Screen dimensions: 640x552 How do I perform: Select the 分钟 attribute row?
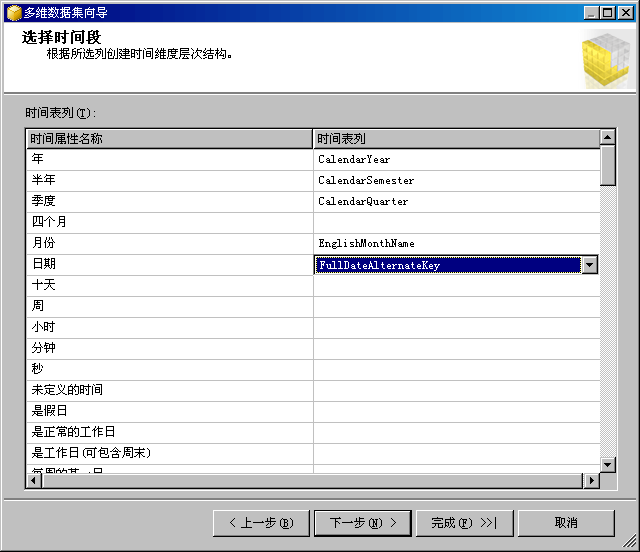169,349
